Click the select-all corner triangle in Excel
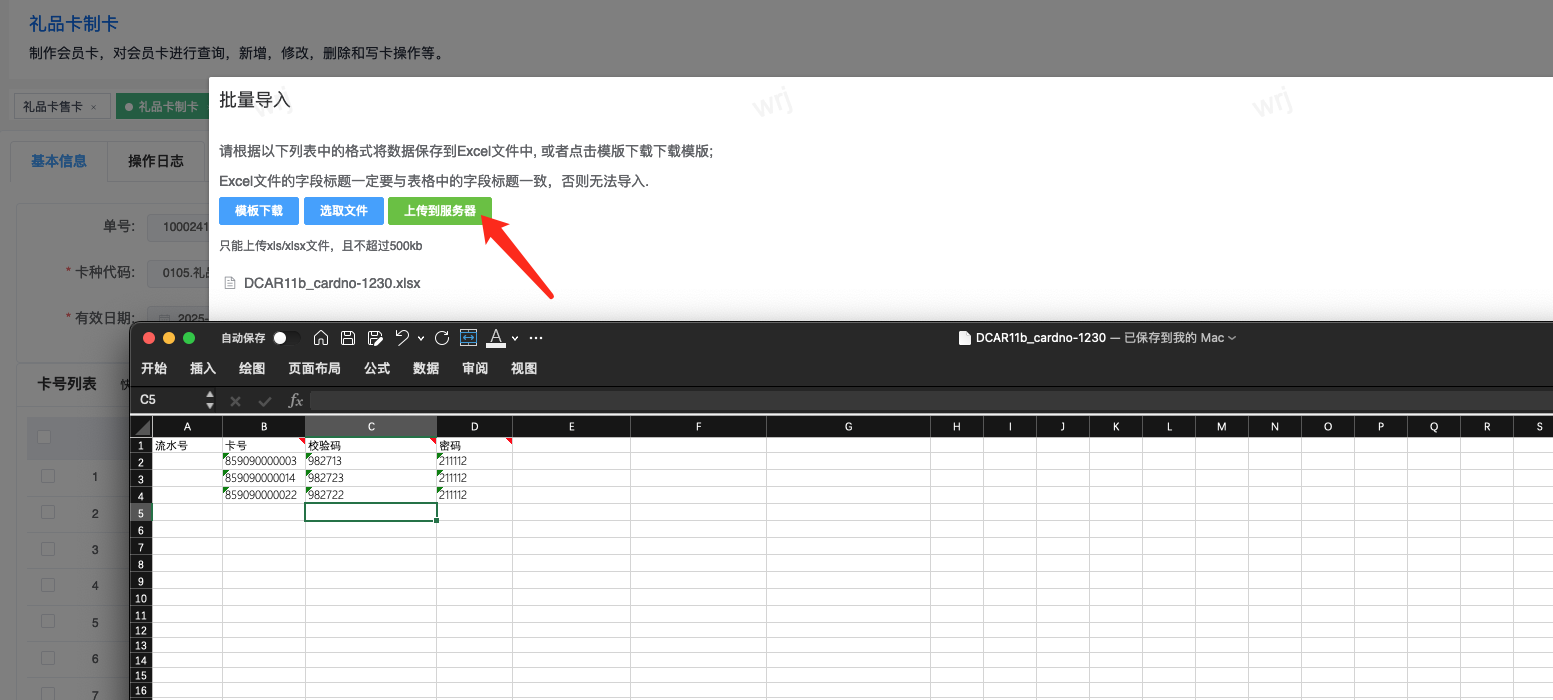The height and width of the screenshot is (700, 1553). point(142,427)
